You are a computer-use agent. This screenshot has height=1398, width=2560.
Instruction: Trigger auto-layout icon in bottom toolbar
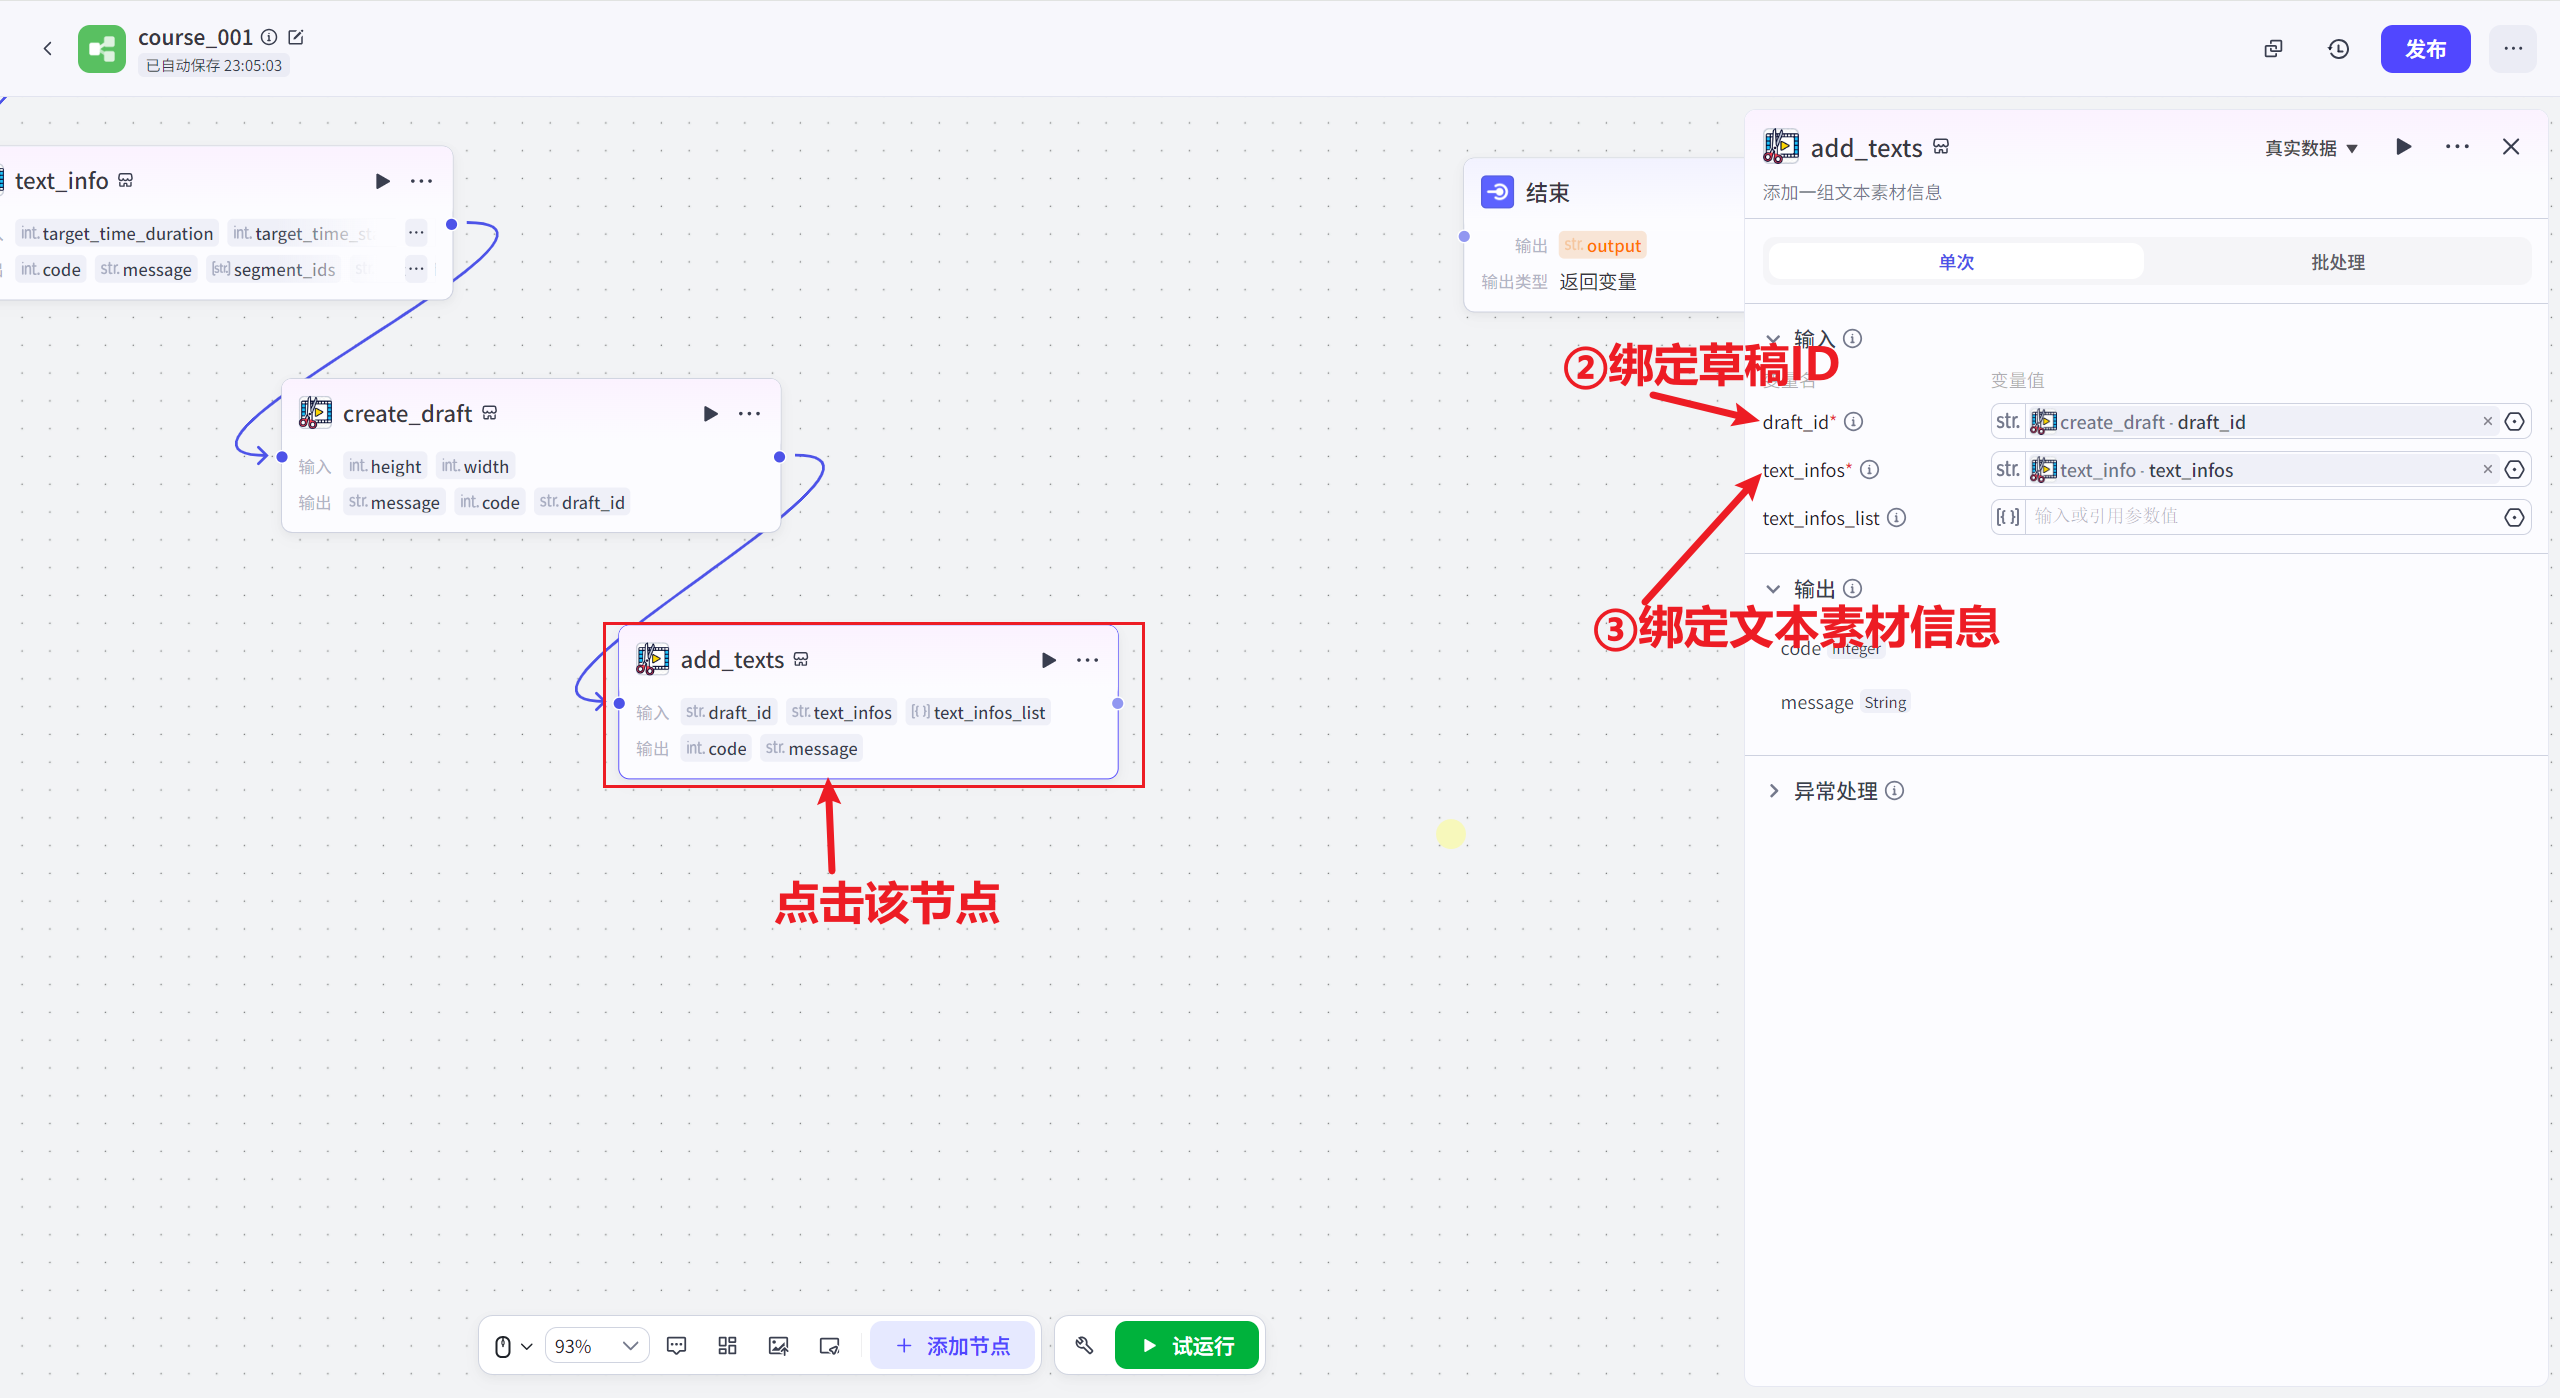727,1345
